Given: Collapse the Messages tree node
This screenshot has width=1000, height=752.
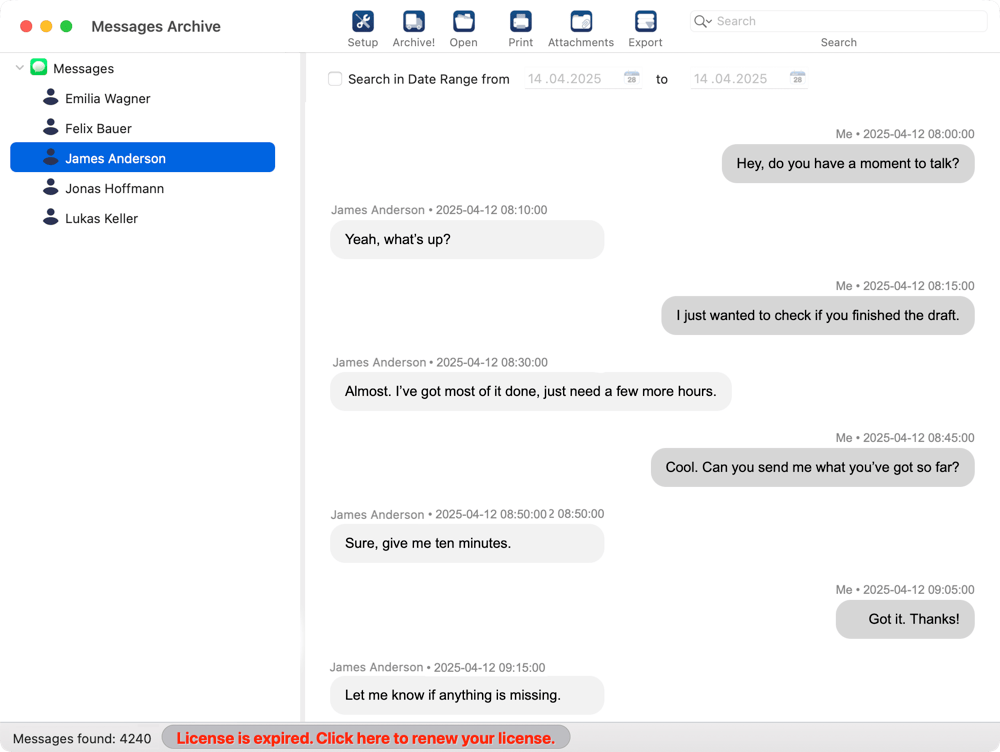Looking at the screenshot, I should (x=20, y=68).
